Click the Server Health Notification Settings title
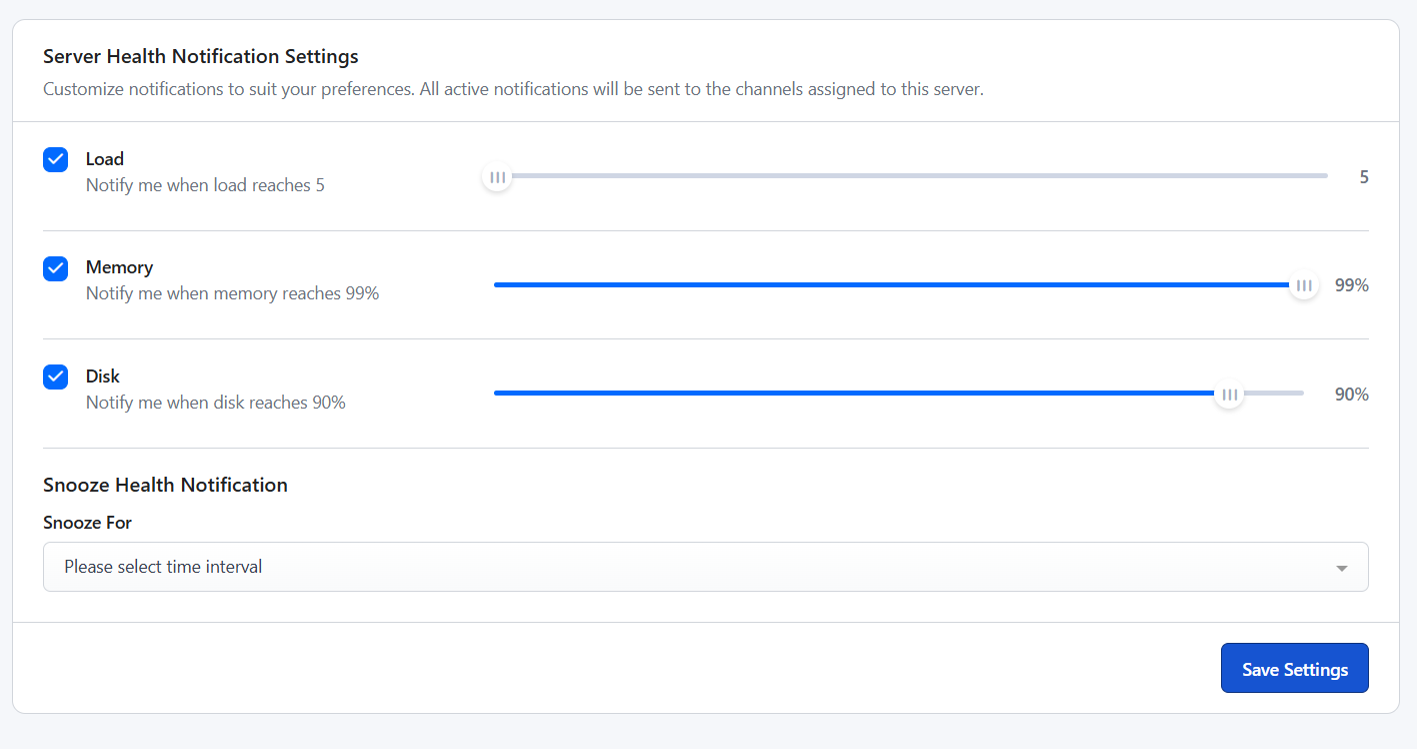The width and height of the screenshot is (1417, 749). coord(200,56)
